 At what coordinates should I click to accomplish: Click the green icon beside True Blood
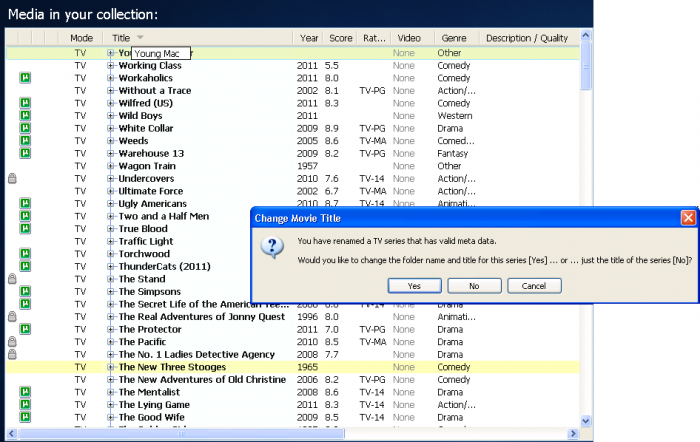click(25, 228)
